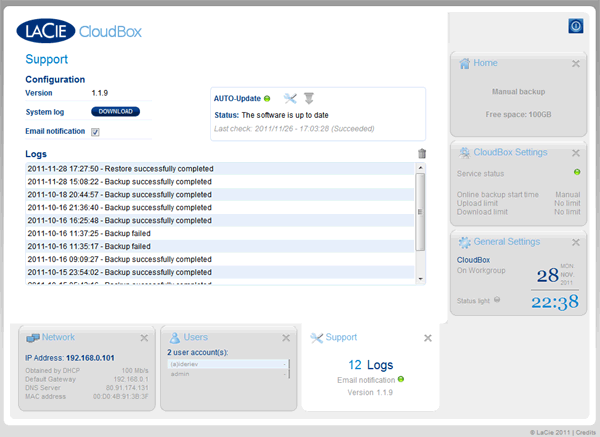Image resolution: width=600 pixels, height=437 pixels.
Task: Click the Support widget tools icon
Action: 316,338
